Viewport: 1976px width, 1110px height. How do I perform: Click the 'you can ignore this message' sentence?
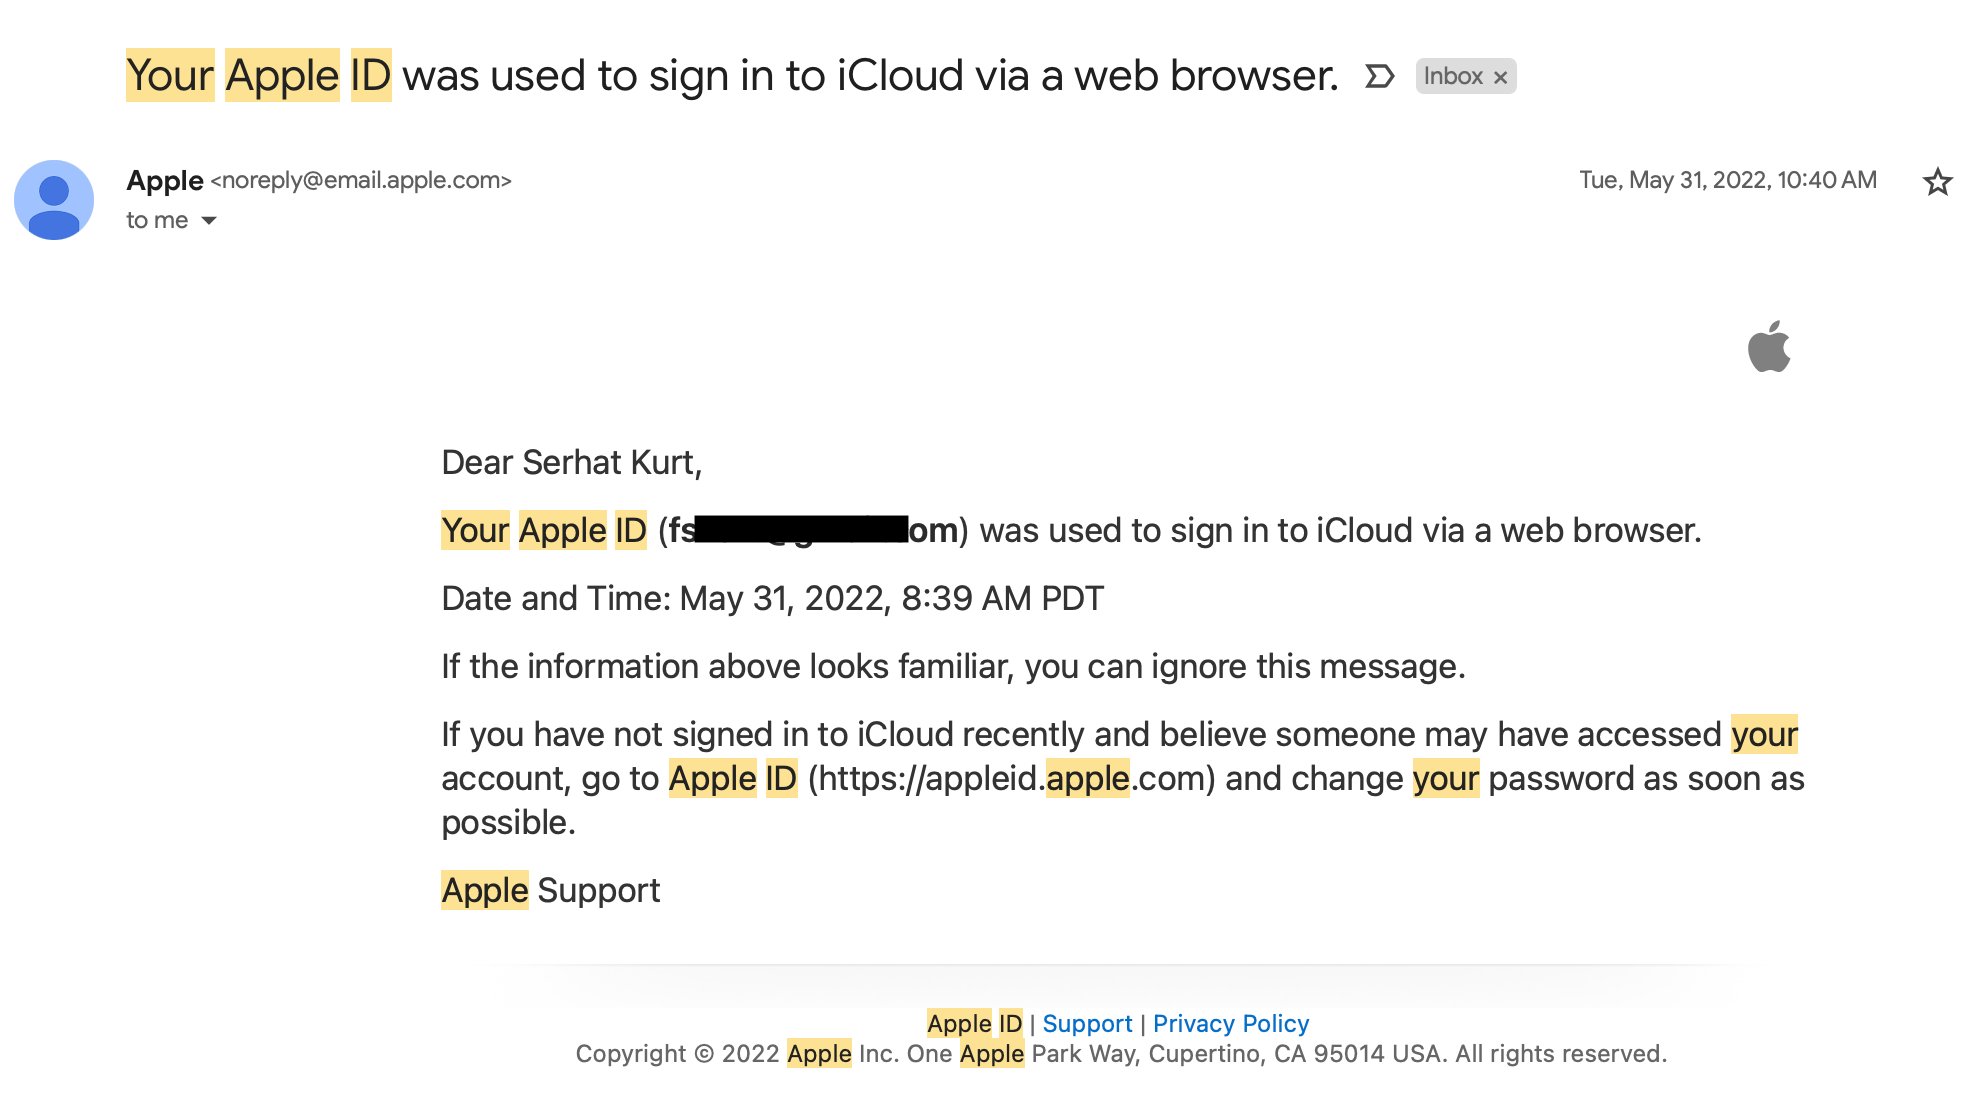954,666
